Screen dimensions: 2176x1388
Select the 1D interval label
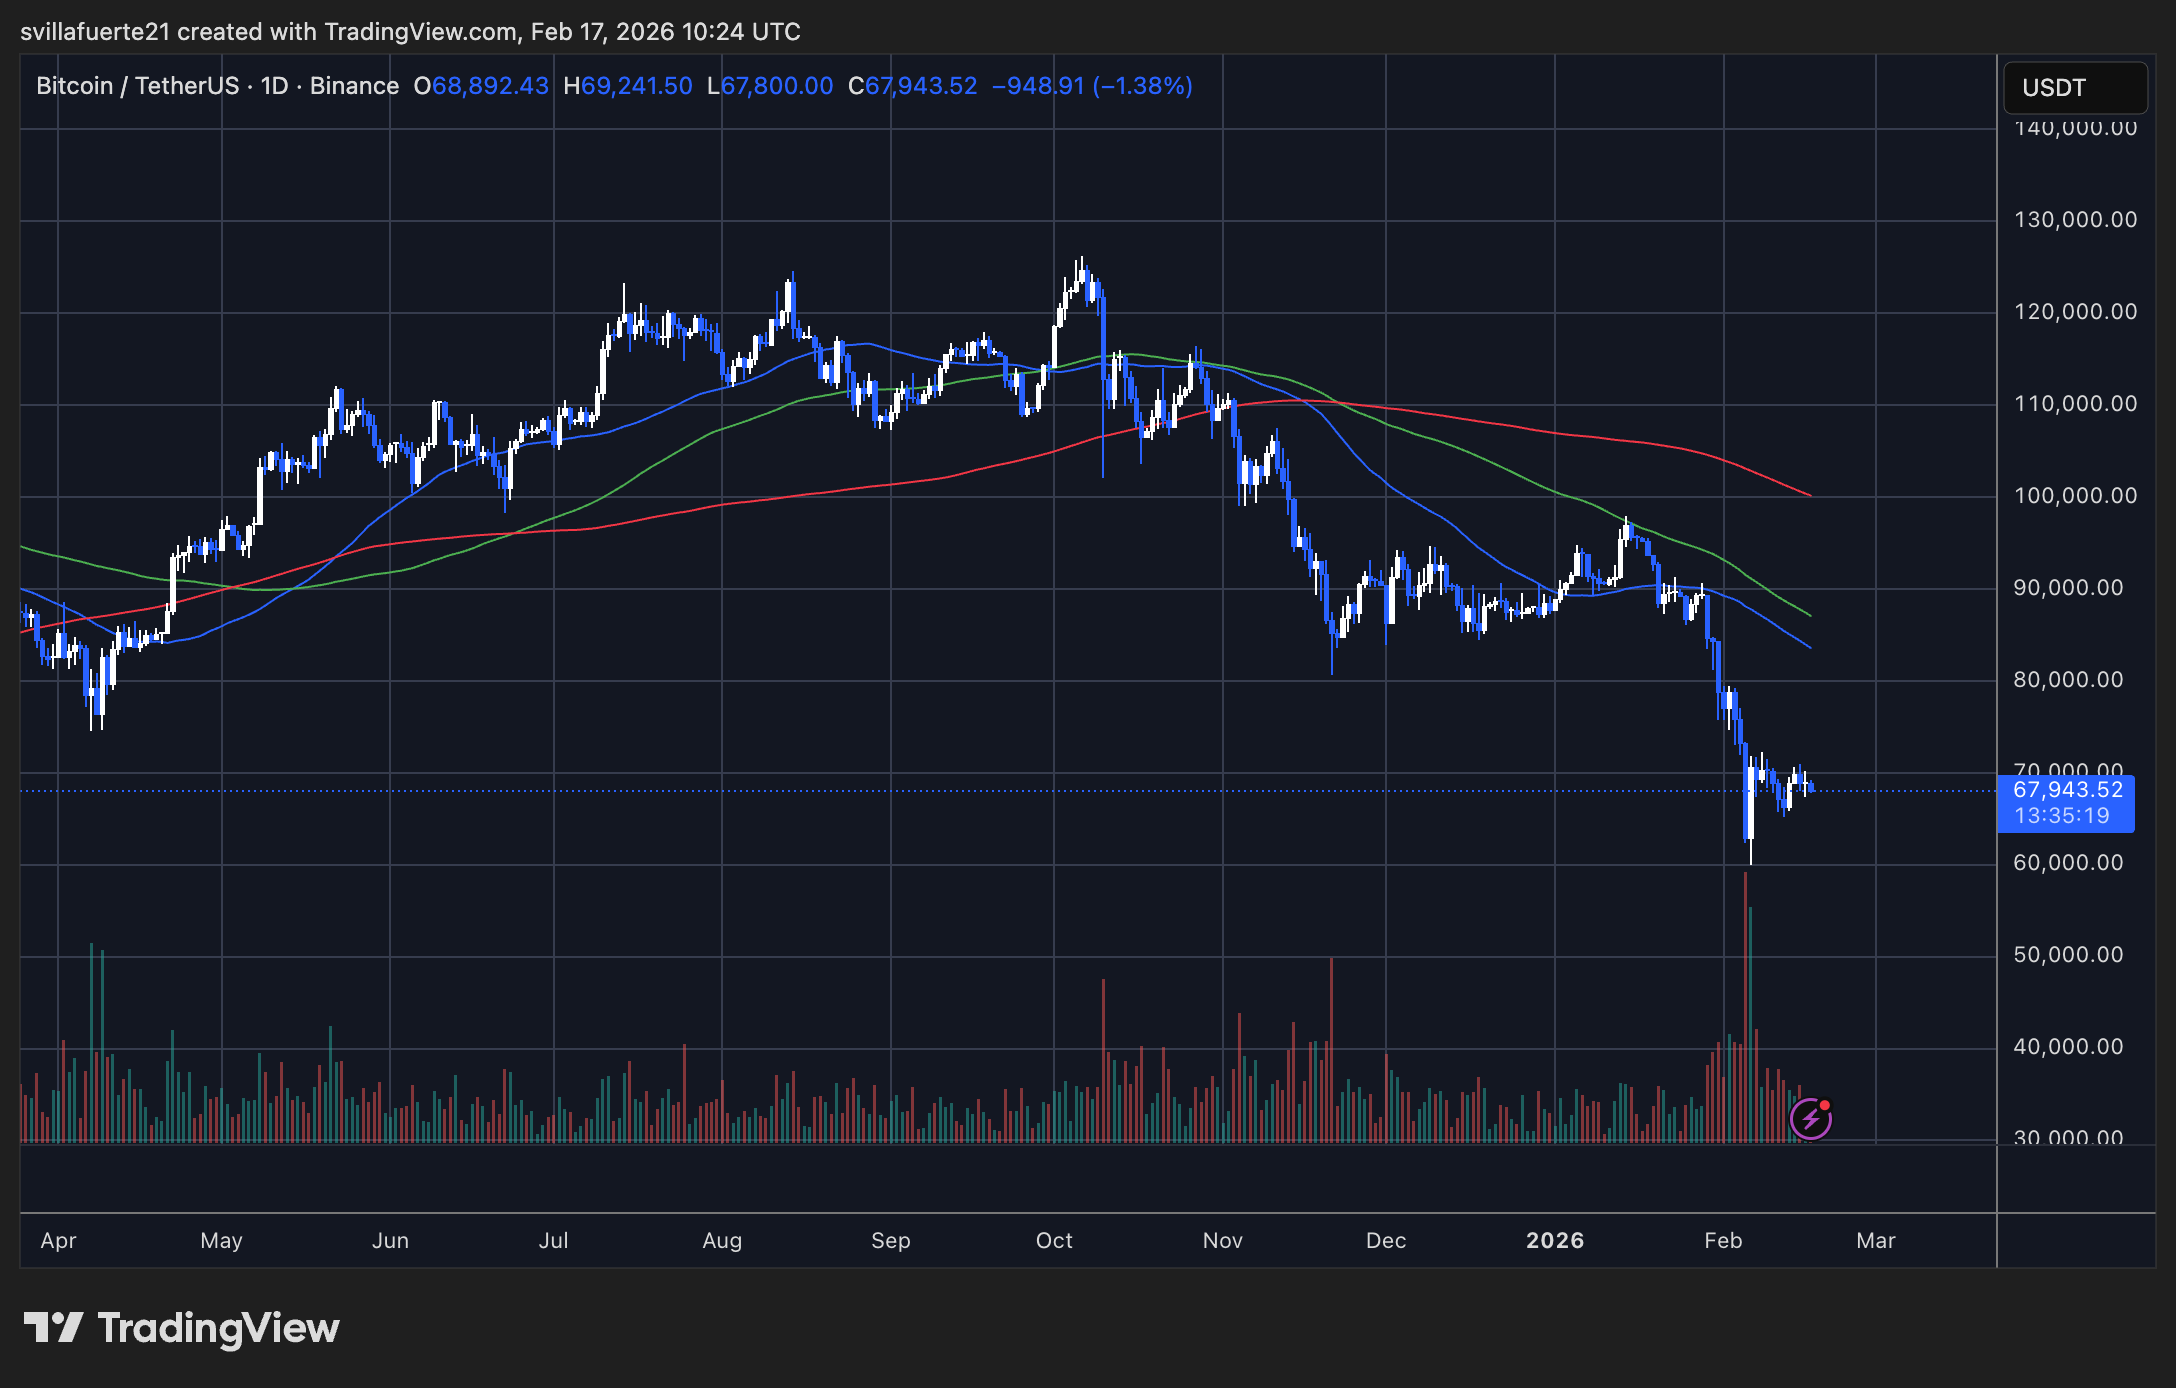tap(274, 86)
